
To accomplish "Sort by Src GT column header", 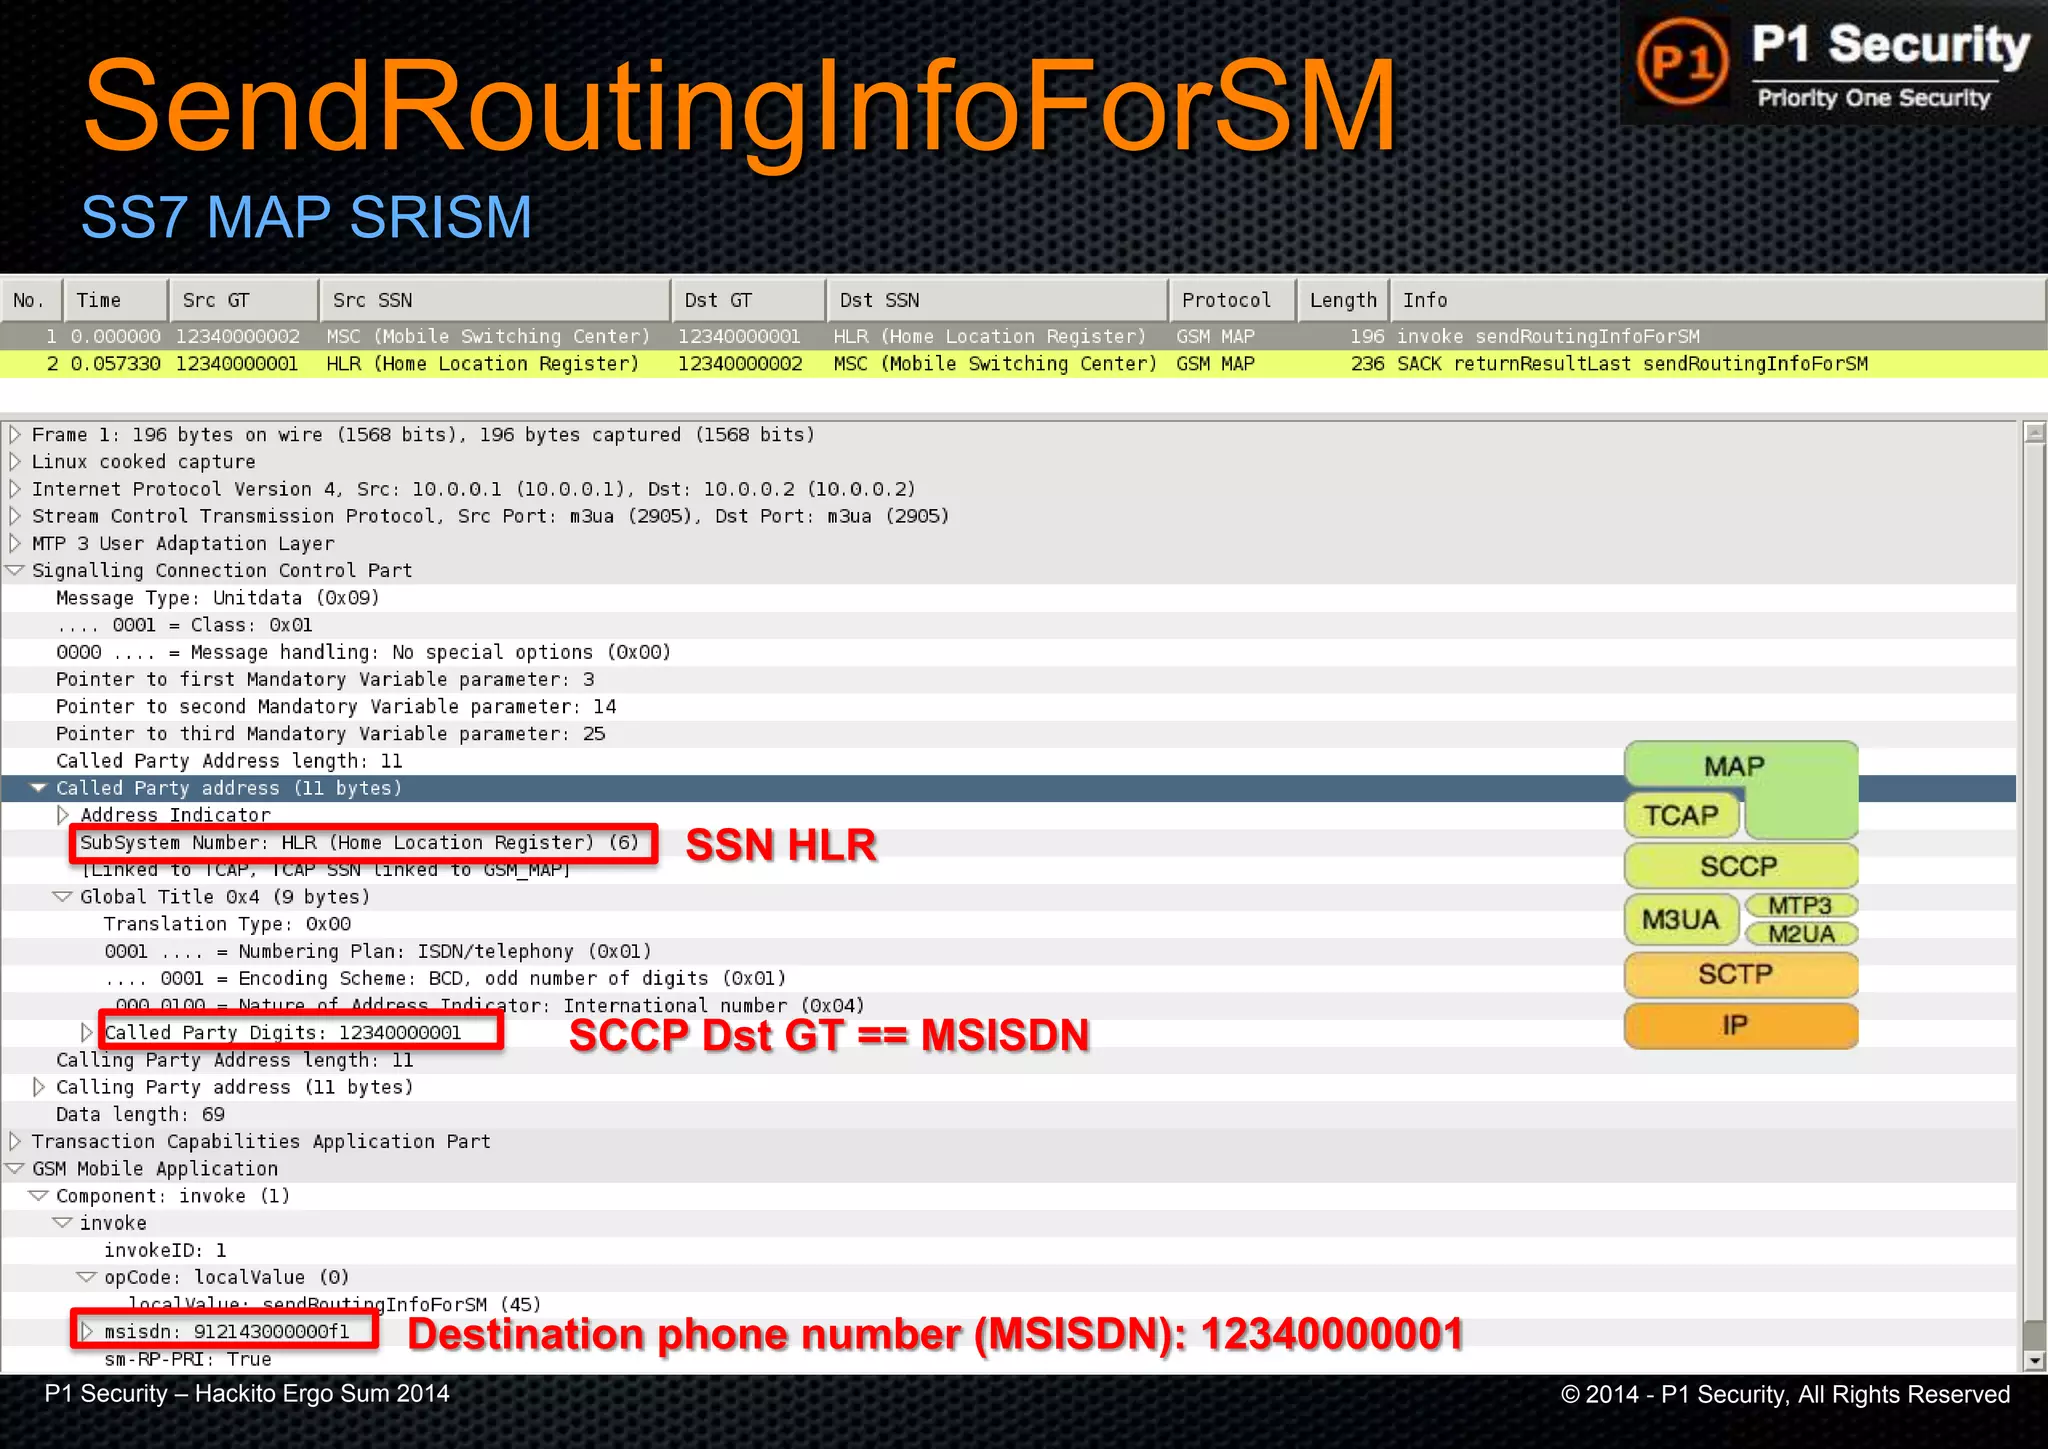I will click(x=244, y=300).
